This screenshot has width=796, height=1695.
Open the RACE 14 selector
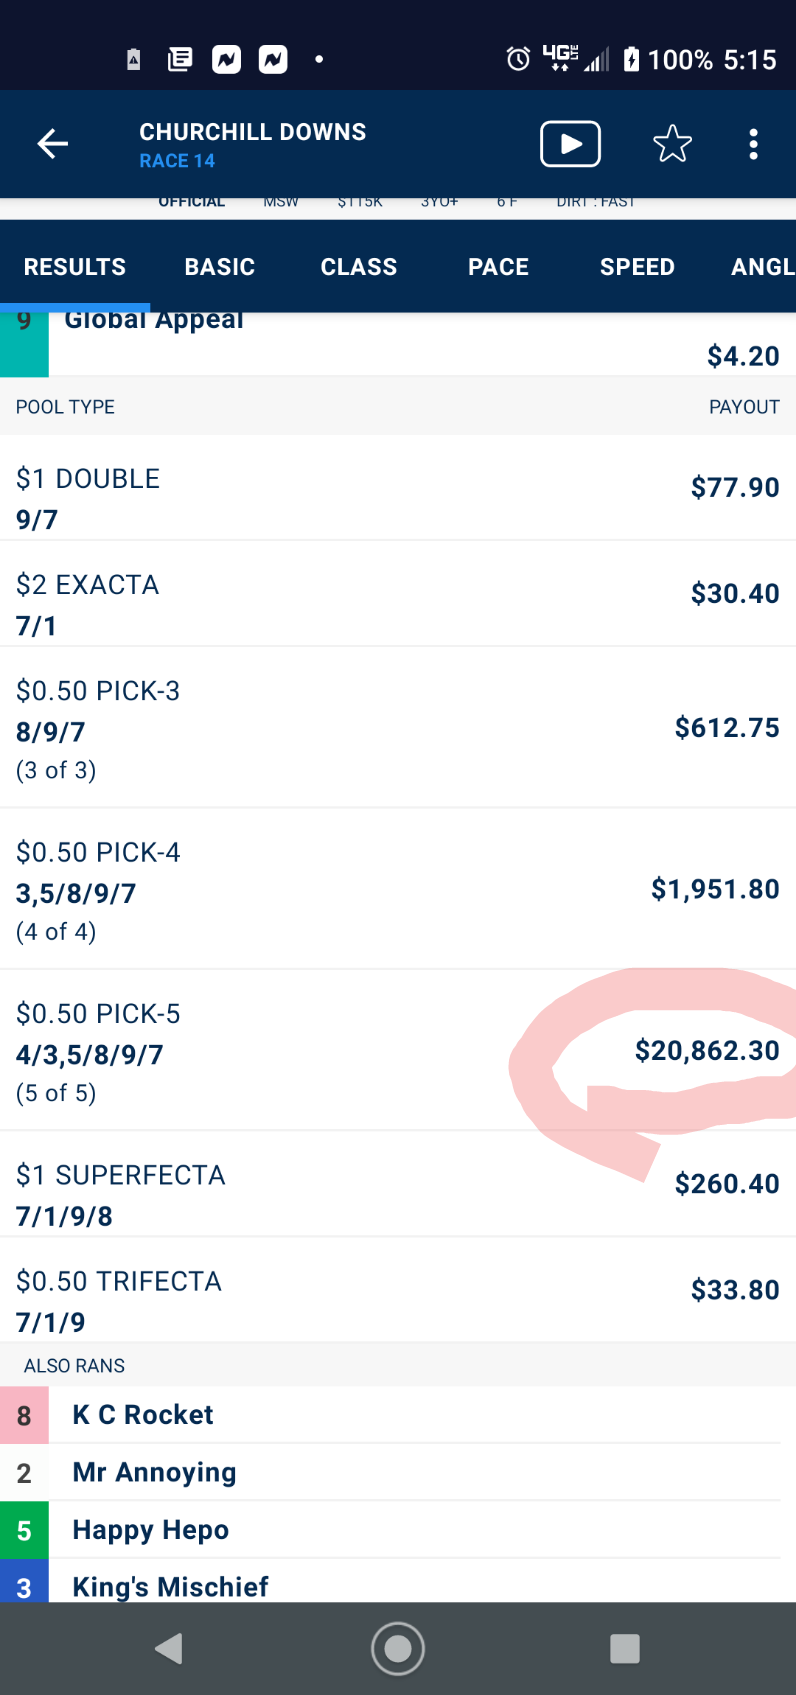177,161
